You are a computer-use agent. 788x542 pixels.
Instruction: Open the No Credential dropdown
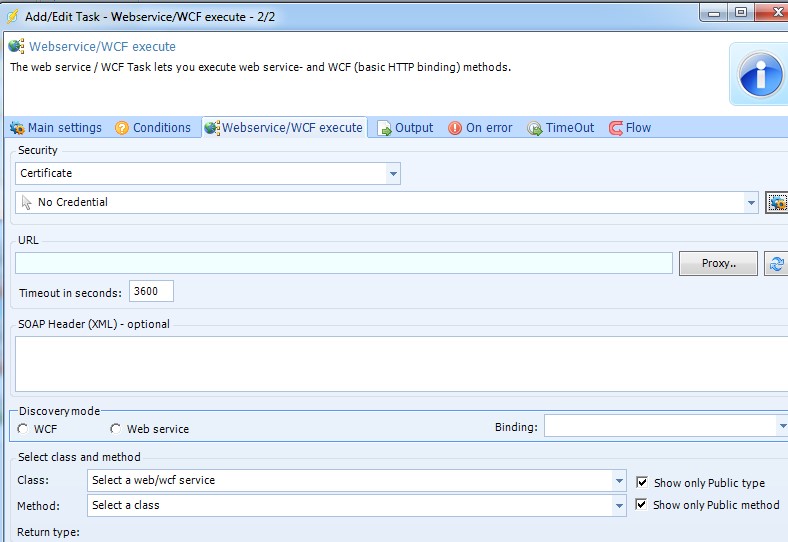[x=751, y=203]
